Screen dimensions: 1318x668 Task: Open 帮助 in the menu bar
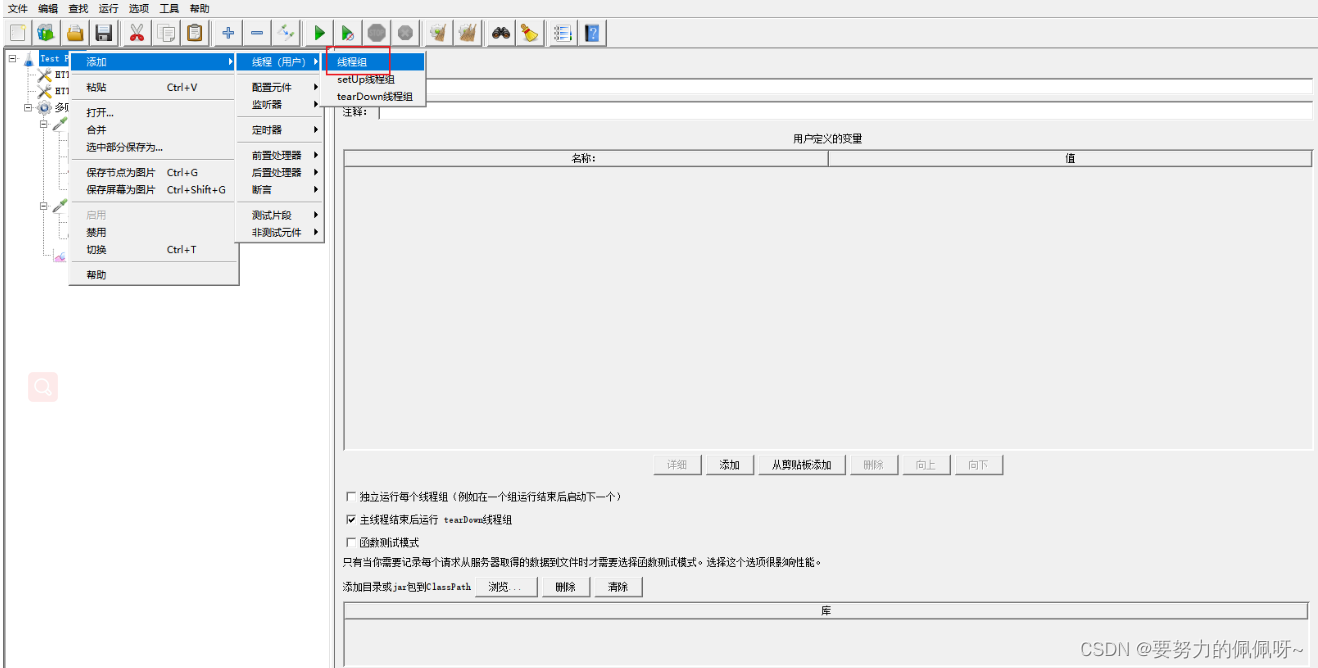pos(199,8)
